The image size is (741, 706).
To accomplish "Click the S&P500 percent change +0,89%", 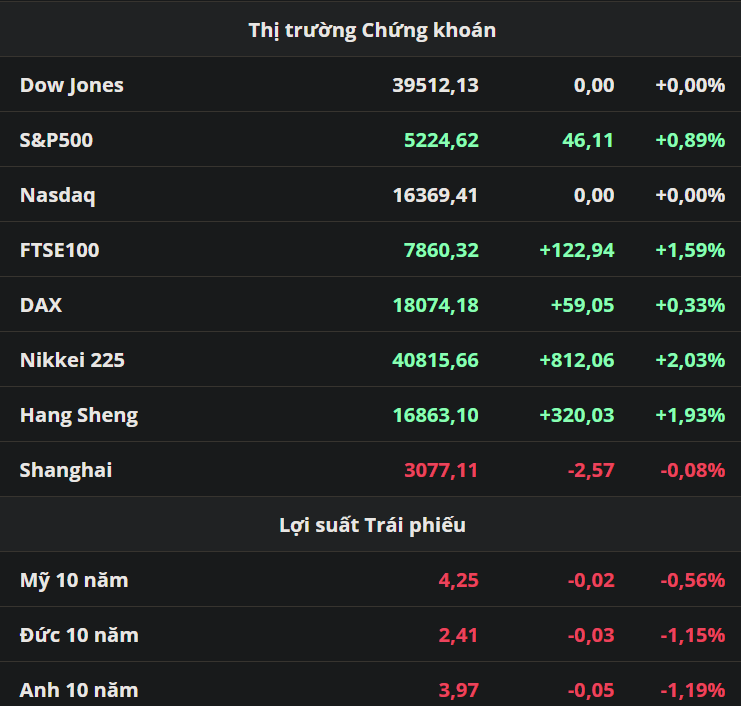I will pos(689,140).
